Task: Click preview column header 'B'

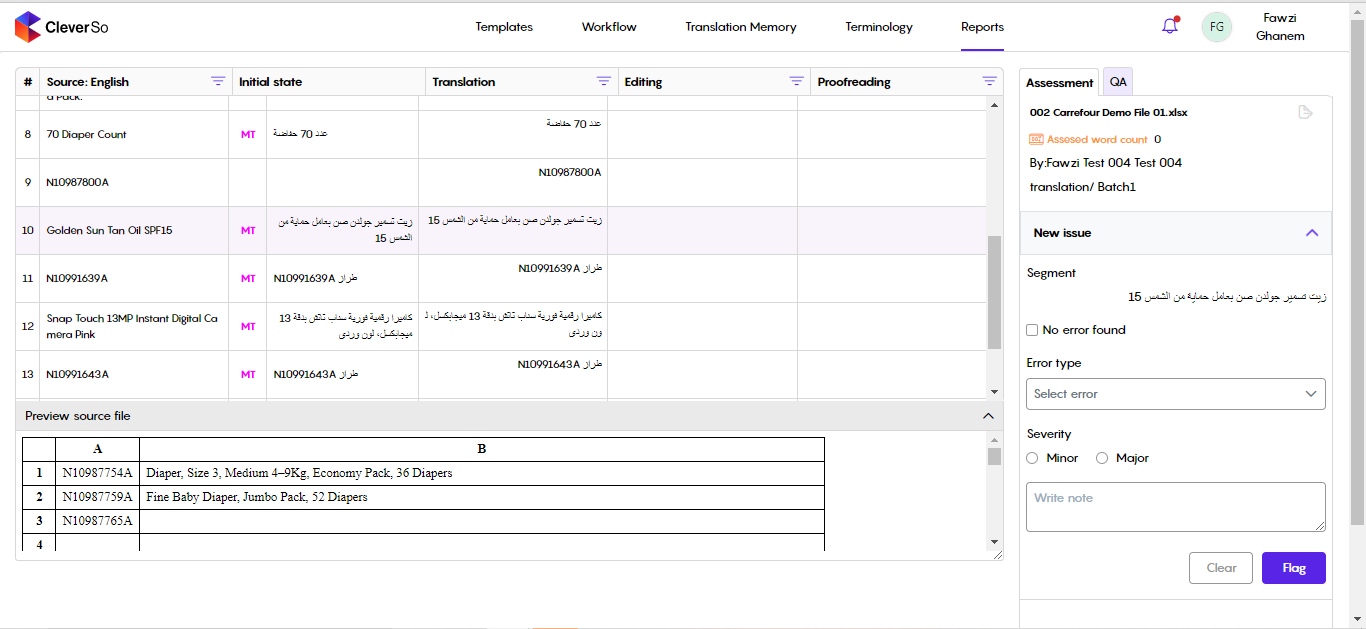Action: click(x=482, y=449)
